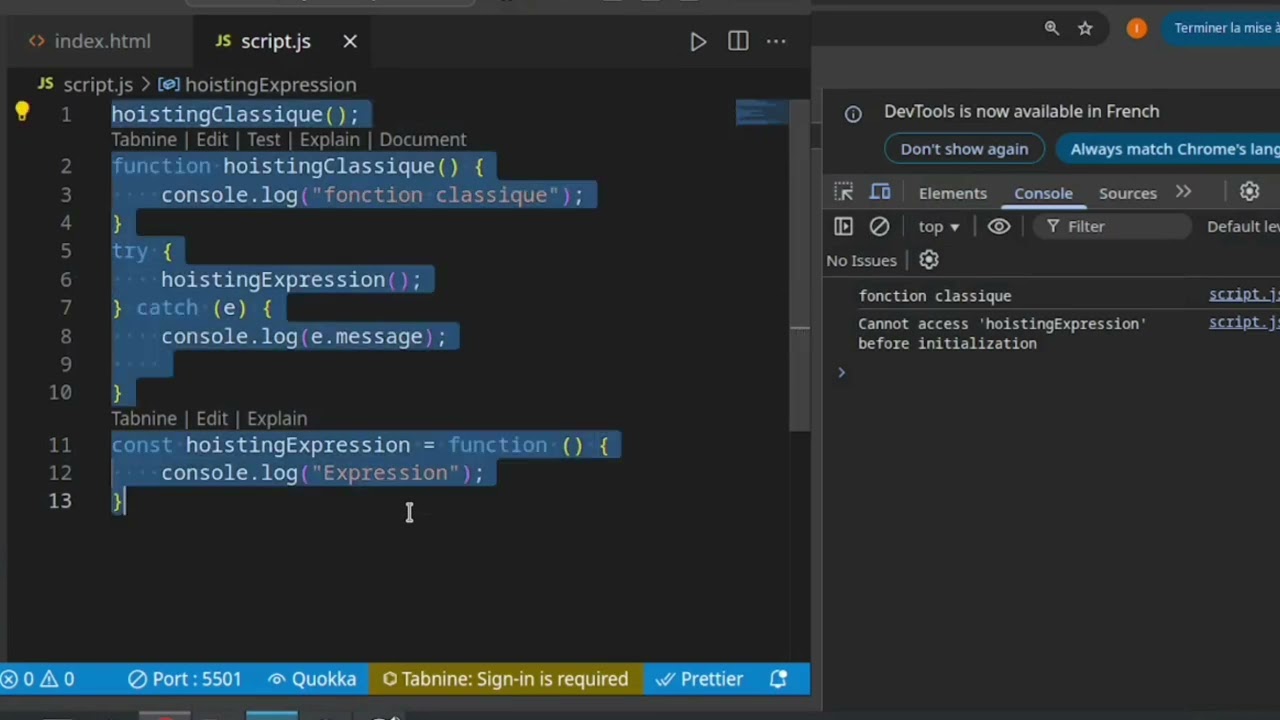Open the editor more actions ellipsis
The width and height of the screenshot is (1280, 720).
coord(776,41)
